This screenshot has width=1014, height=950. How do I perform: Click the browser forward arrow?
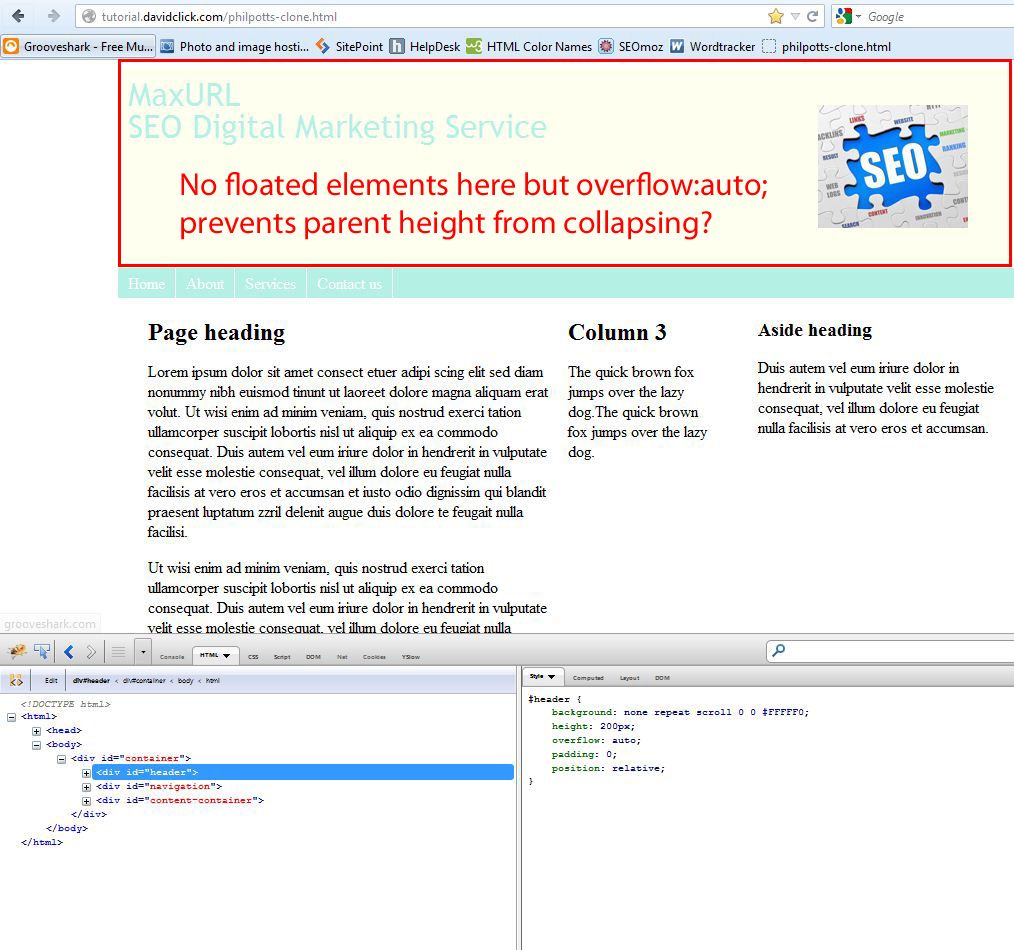coord(54,16)
